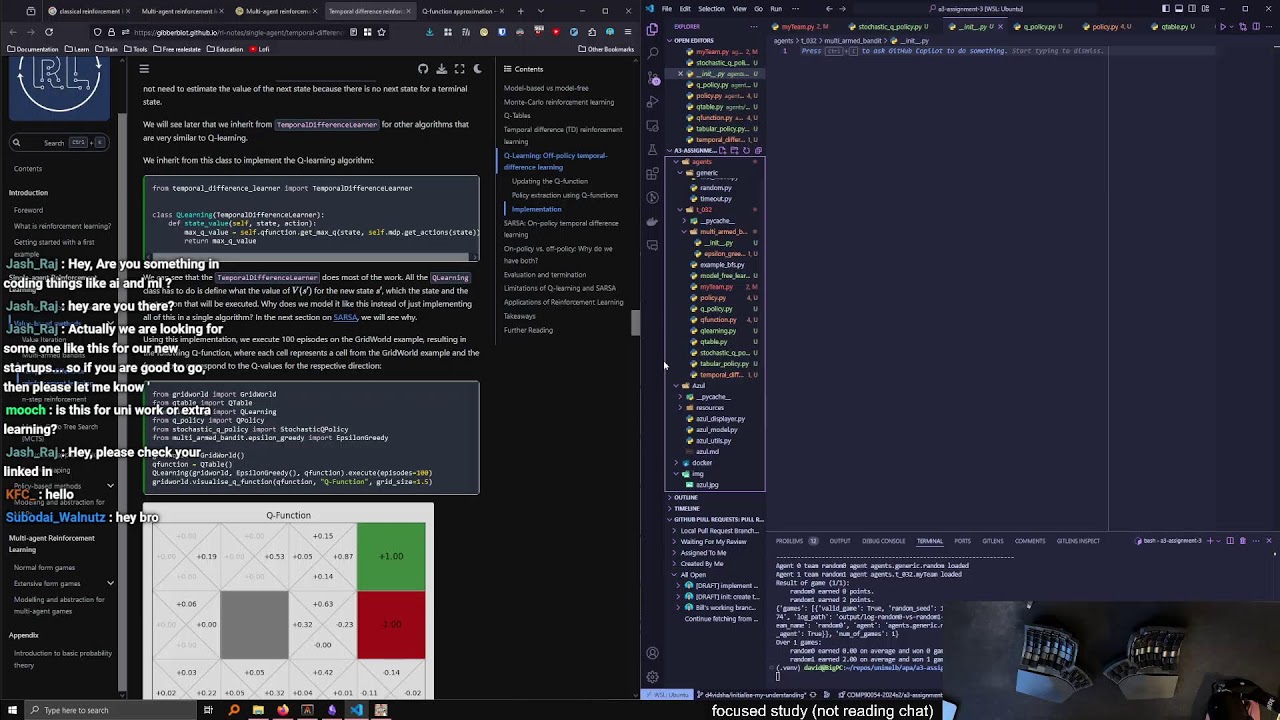Enter fullscreen mode on notes page

pyautogui.click(x=459, y=69)
